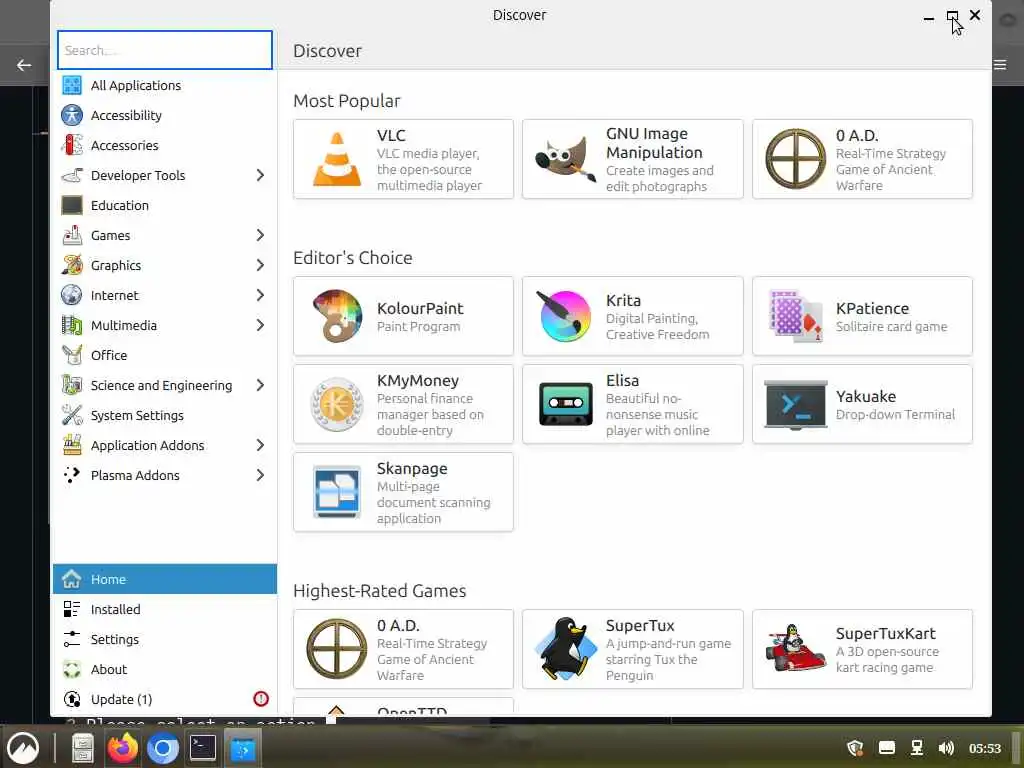Viewport: 1024px width, 768px height.
Task: Click the Settings sliders icon
Action: (72, 639)
